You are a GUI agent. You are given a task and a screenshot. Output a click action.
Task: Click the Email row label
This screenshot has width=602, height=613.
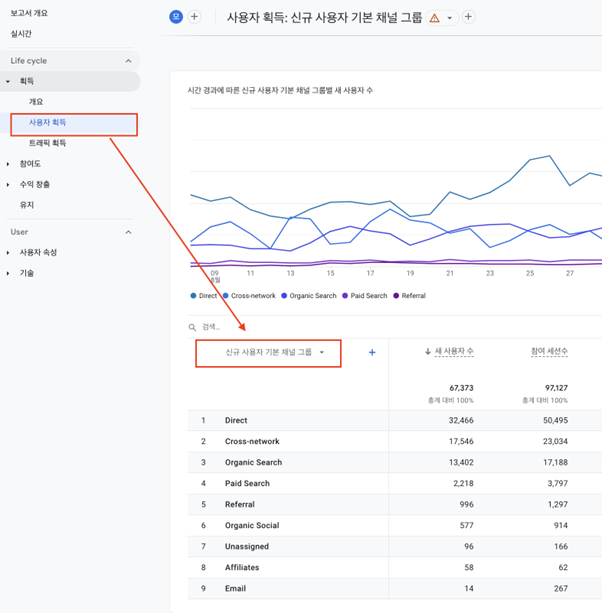coord(235,589)
